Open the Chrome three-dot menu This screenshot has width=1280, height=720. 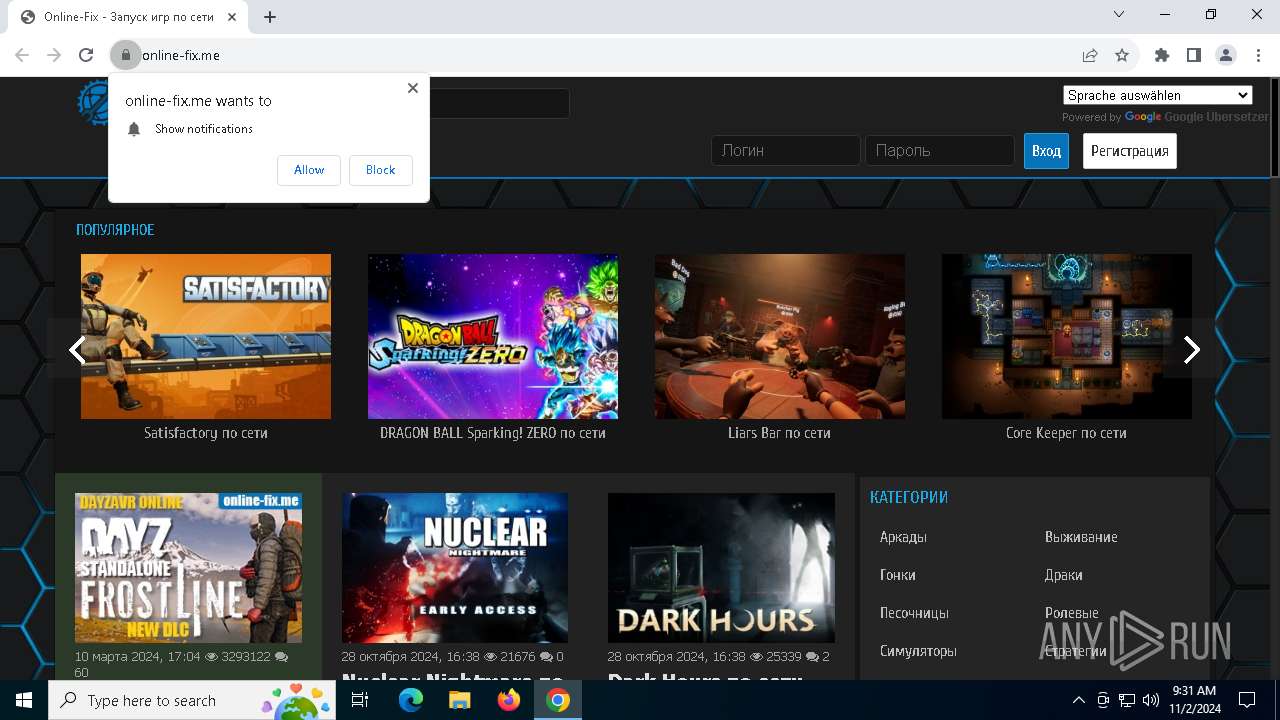click(x=1258, y=55)
